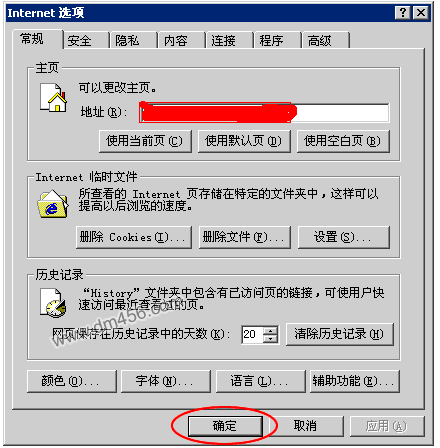The width and height of the screenshot is (440, 448).
Task: Open the 语言 settings button
Action: (x=260, y=381)
